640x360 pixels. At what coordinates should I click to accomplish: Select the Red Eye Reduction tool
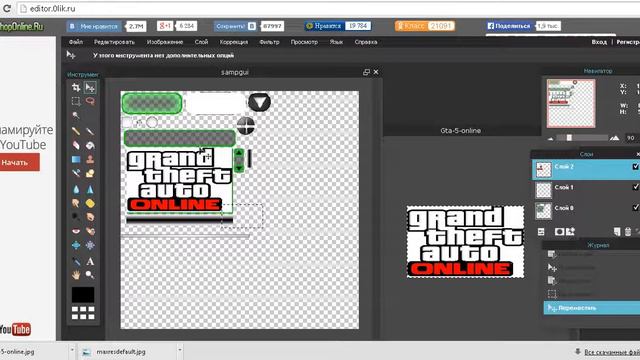[x=76, y=231]
